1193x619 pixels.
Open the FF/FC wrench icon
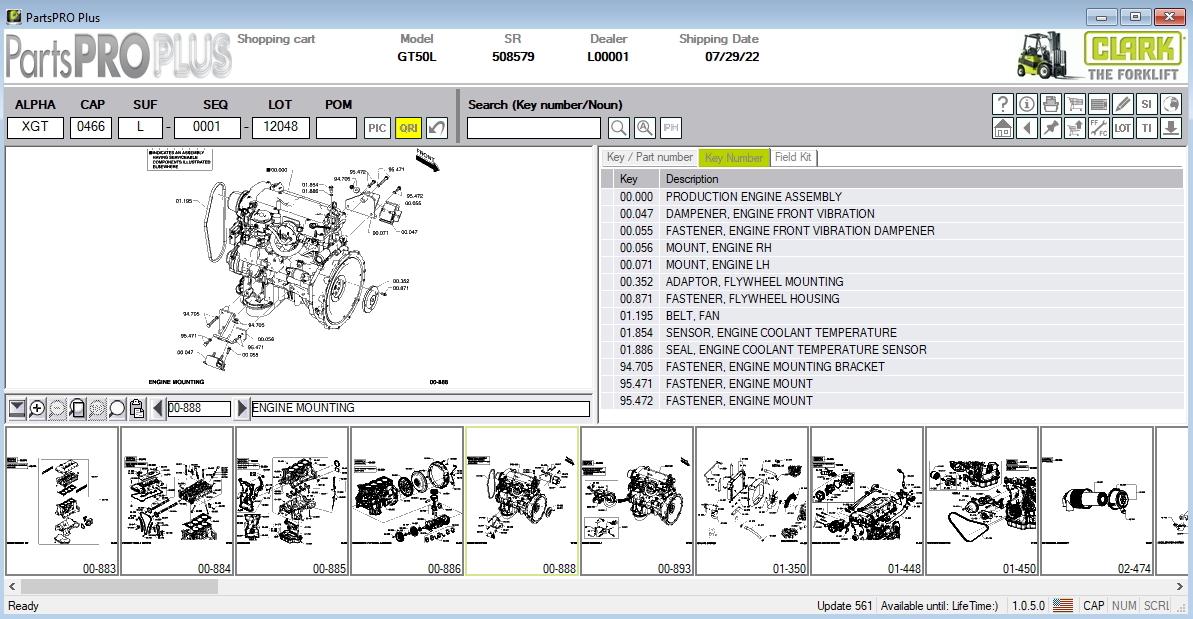1099,128
